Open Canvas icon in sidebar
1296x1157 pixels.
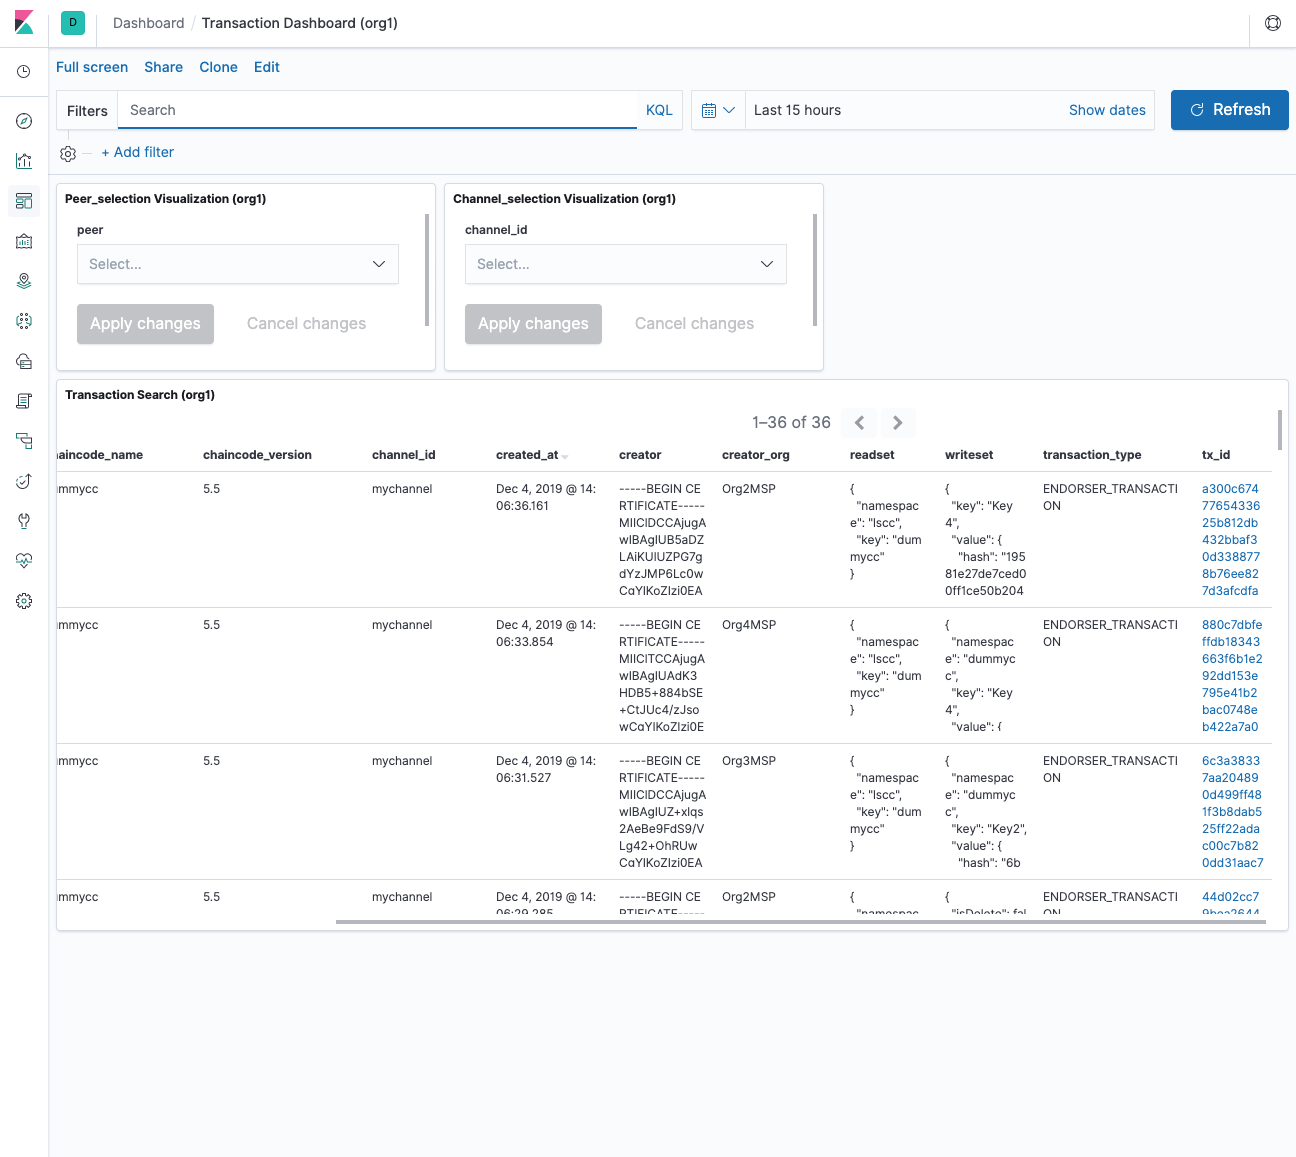[x=24, y=241]
